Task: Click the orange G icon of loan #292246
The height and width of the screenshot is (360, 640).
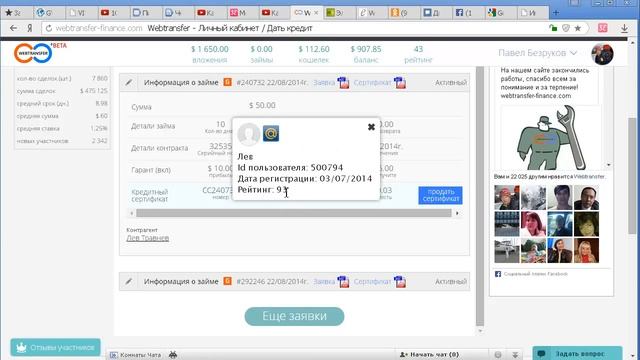Action: (x=227, y=281)
